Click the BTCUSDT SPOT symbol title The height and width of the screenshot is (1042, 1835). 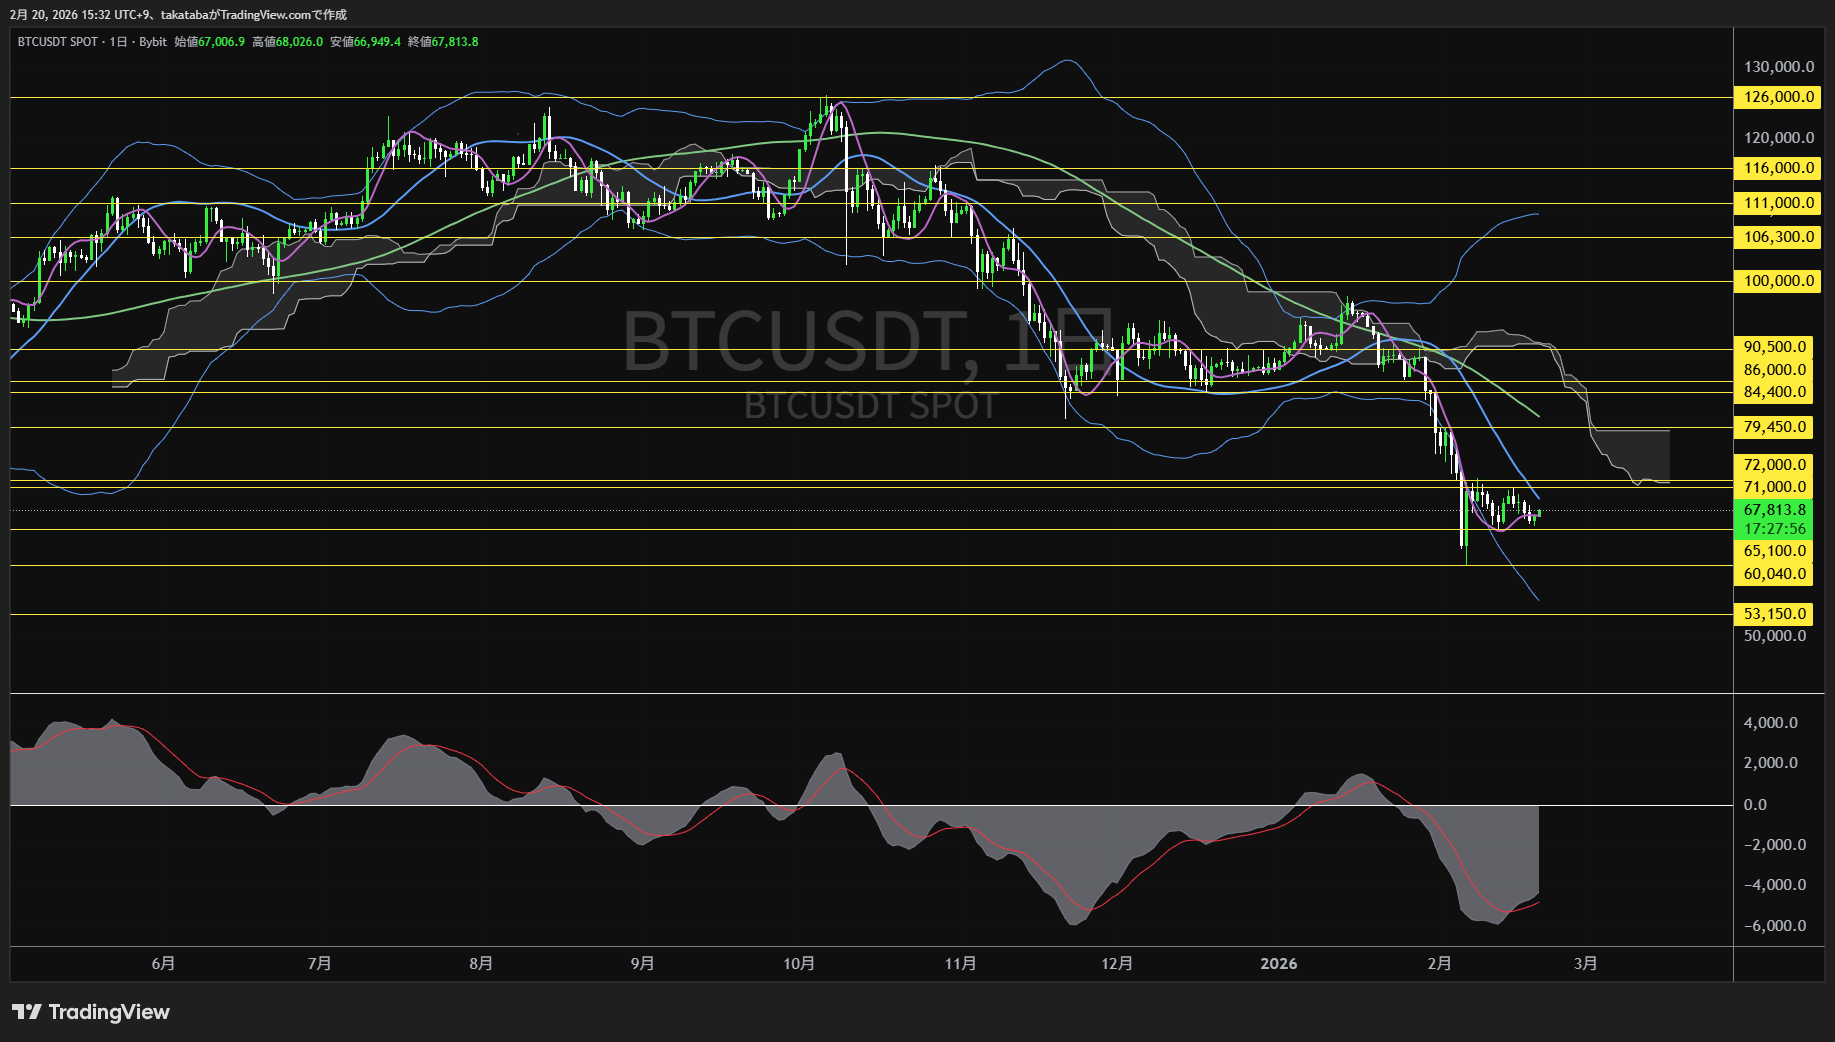(57, 42)
